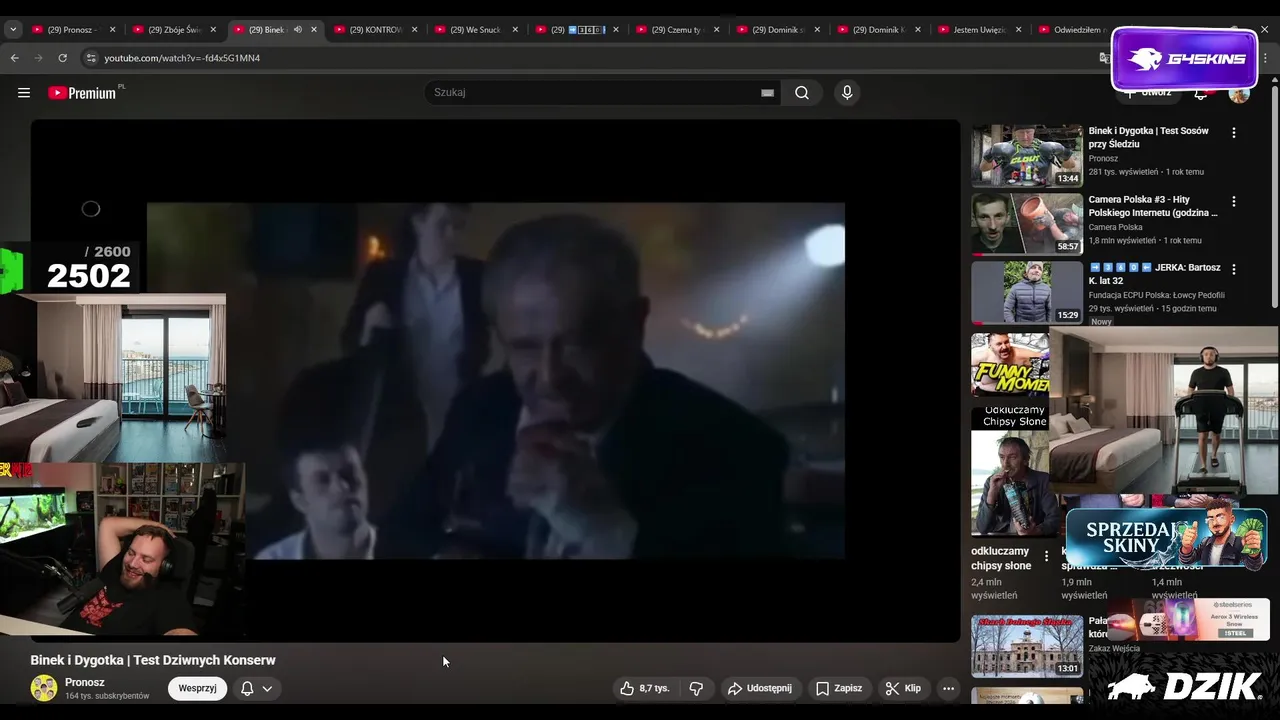
Task: Like the video with thumbs up
Action: (645, 688)
